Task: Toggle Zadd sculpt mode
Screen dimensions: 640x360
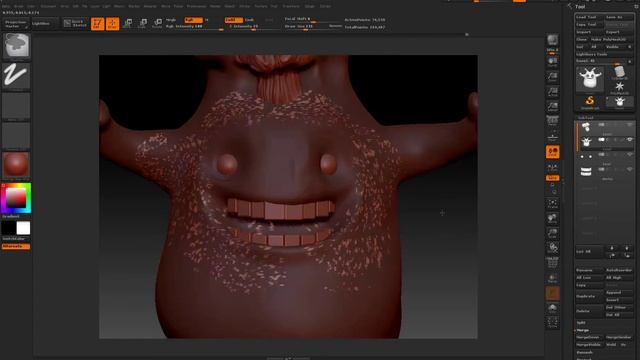Action: click(233, 20)
